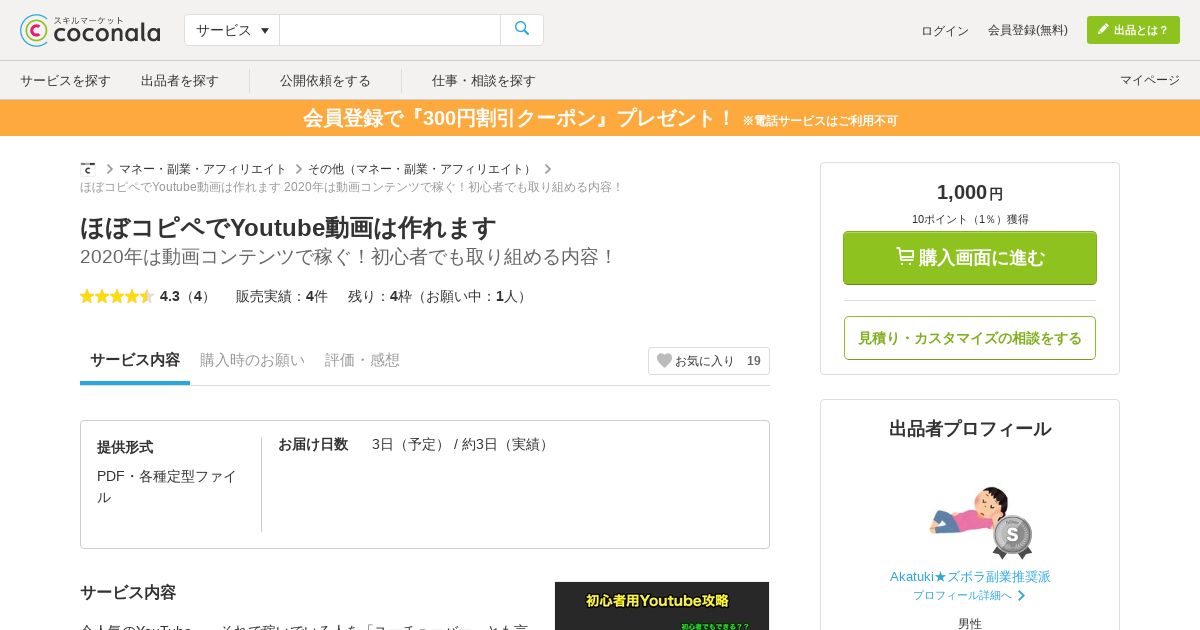The height and width of the screenshot is (630, 1200).
Task: Click PDF・各種定型ファイル format text
Action: pyautogui.click(x=167, y=486)
